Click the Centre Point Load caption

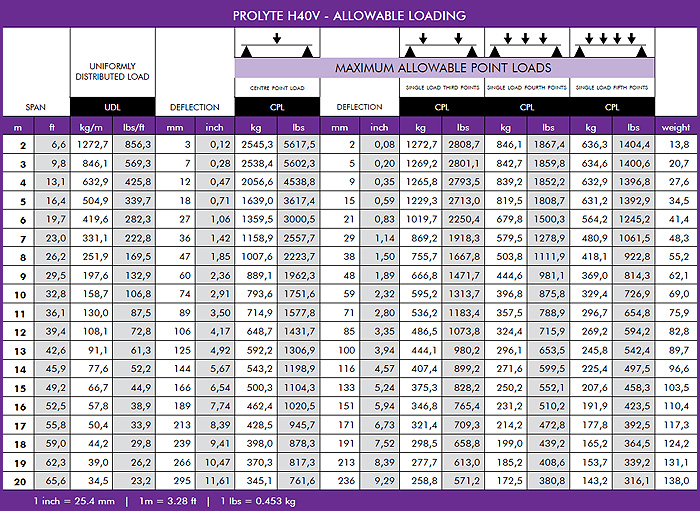277,89
